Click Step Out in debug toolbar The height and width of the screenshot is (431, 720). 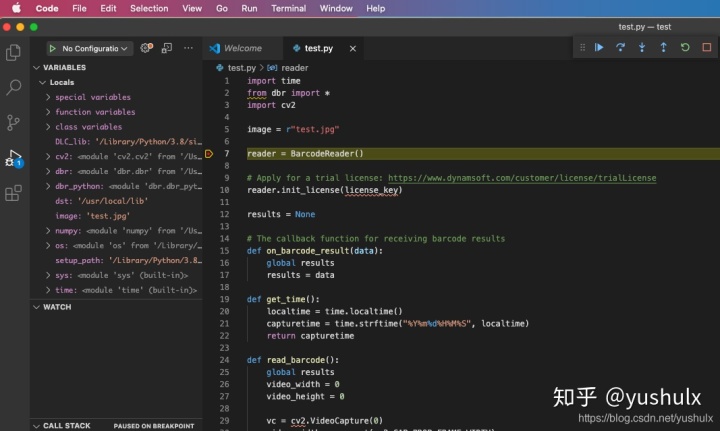664,47
